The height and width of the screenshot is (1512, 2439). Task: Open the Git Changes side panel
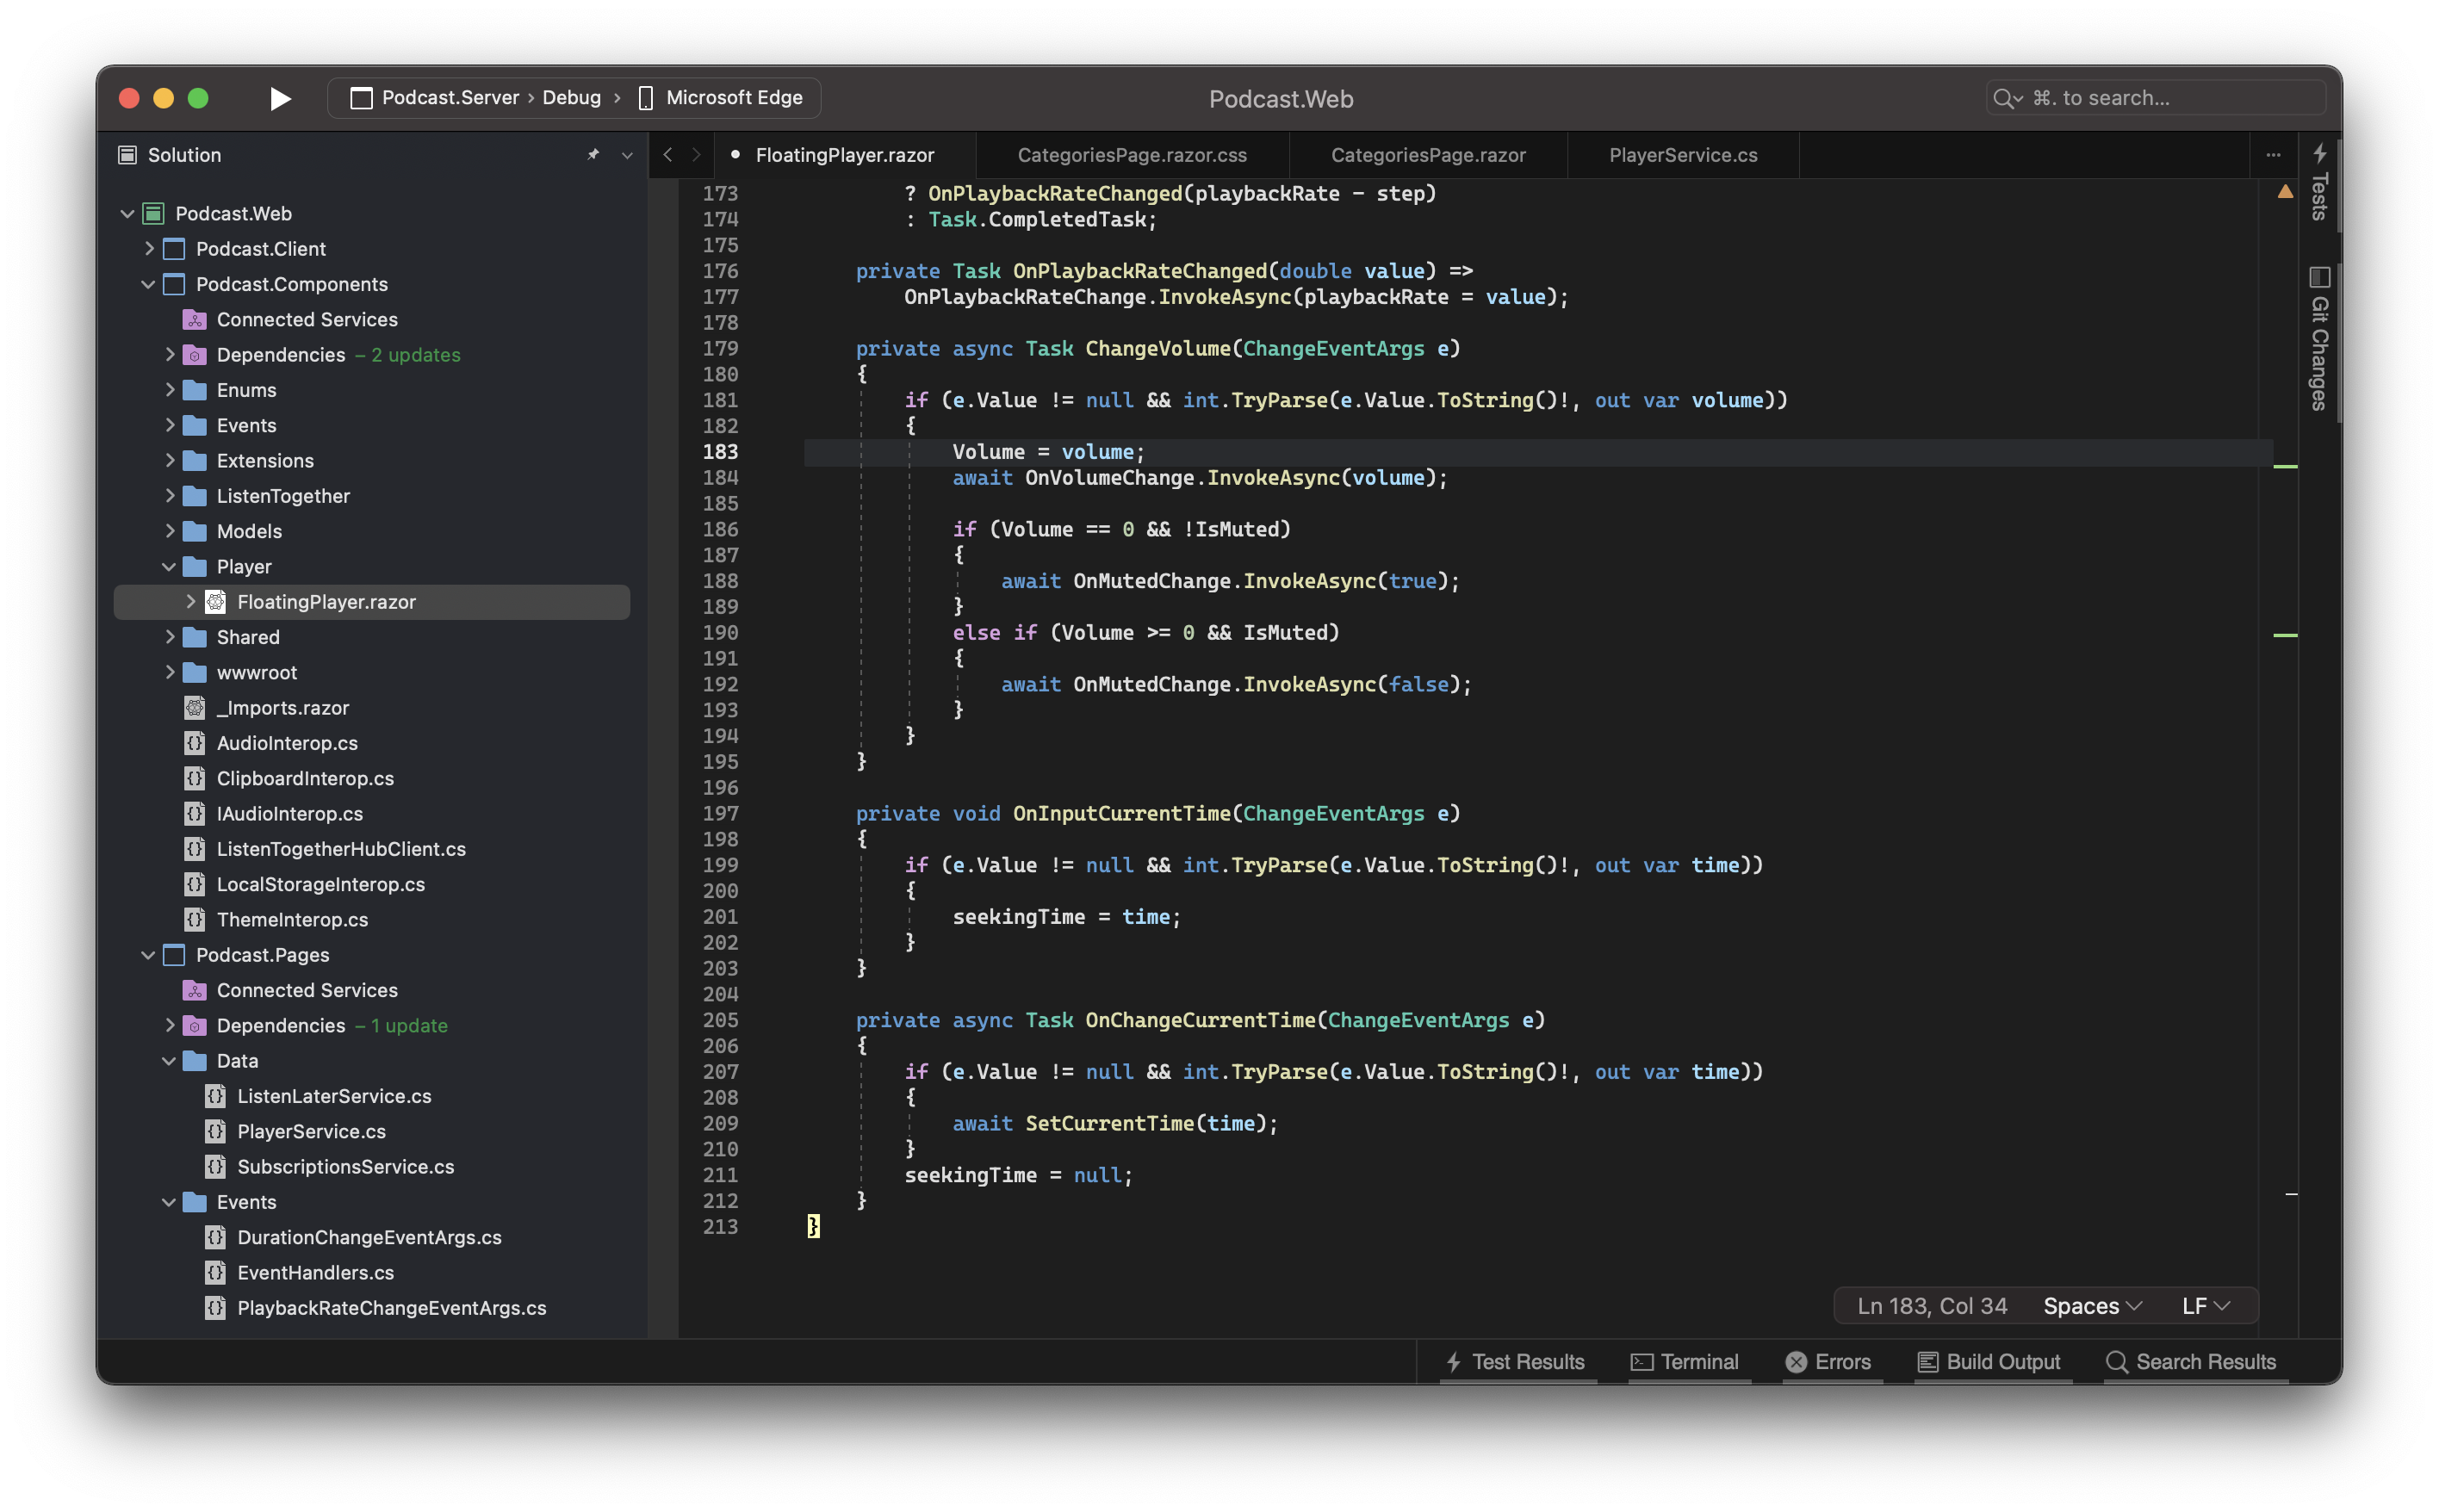point(2320,340)
